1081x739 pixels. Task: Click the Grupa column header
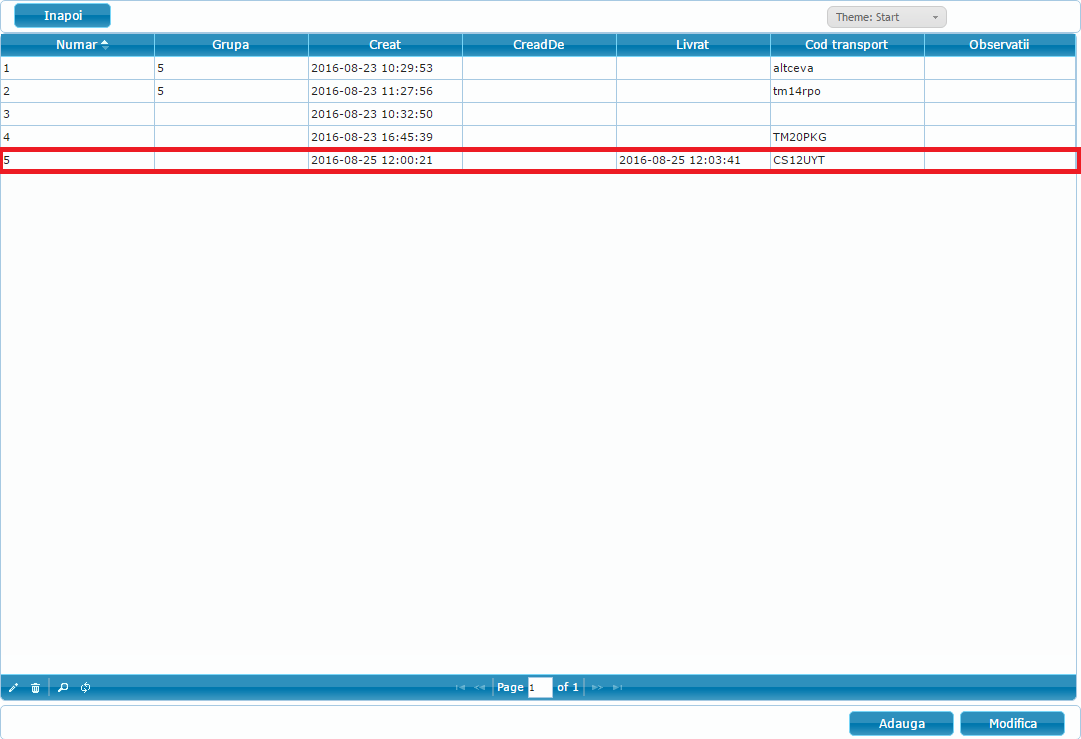click(x=230, y=44)
